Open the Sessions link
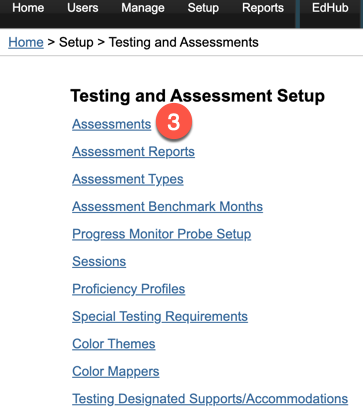 (99, 262)
